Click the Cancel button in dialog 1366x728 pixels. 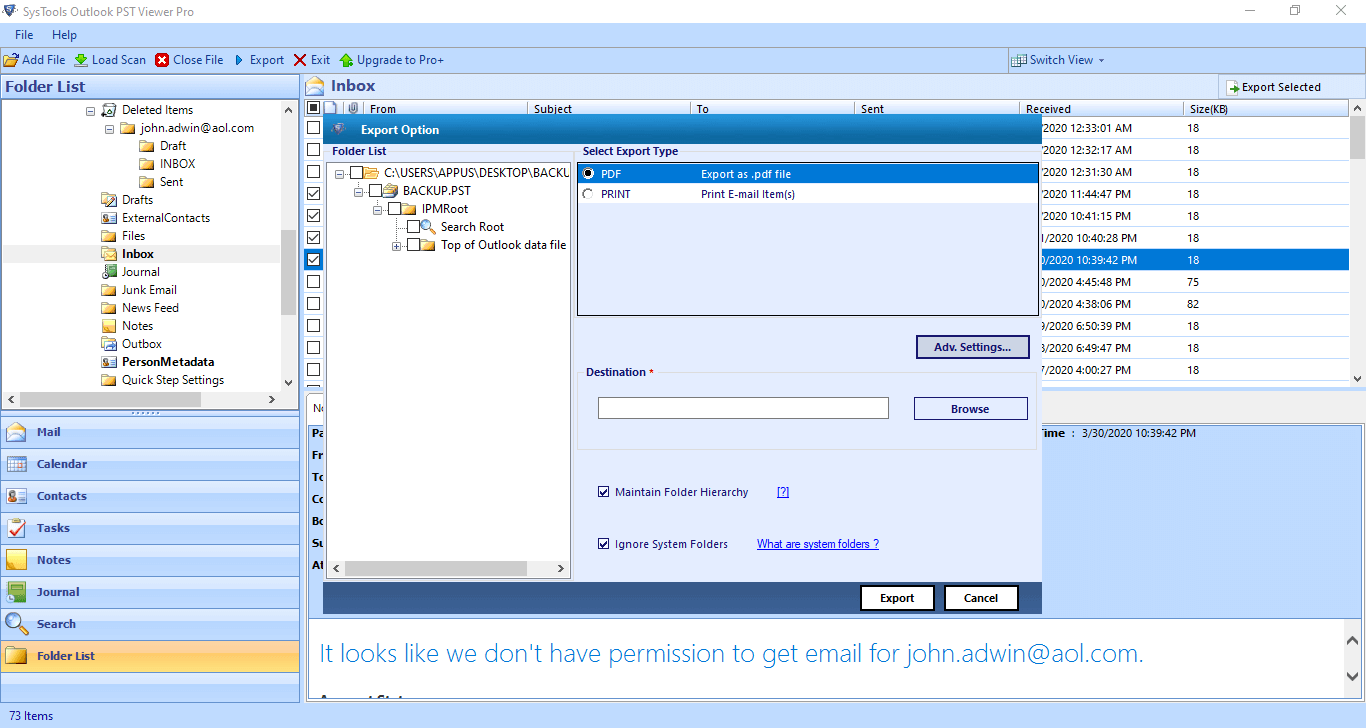pos(981,598)
